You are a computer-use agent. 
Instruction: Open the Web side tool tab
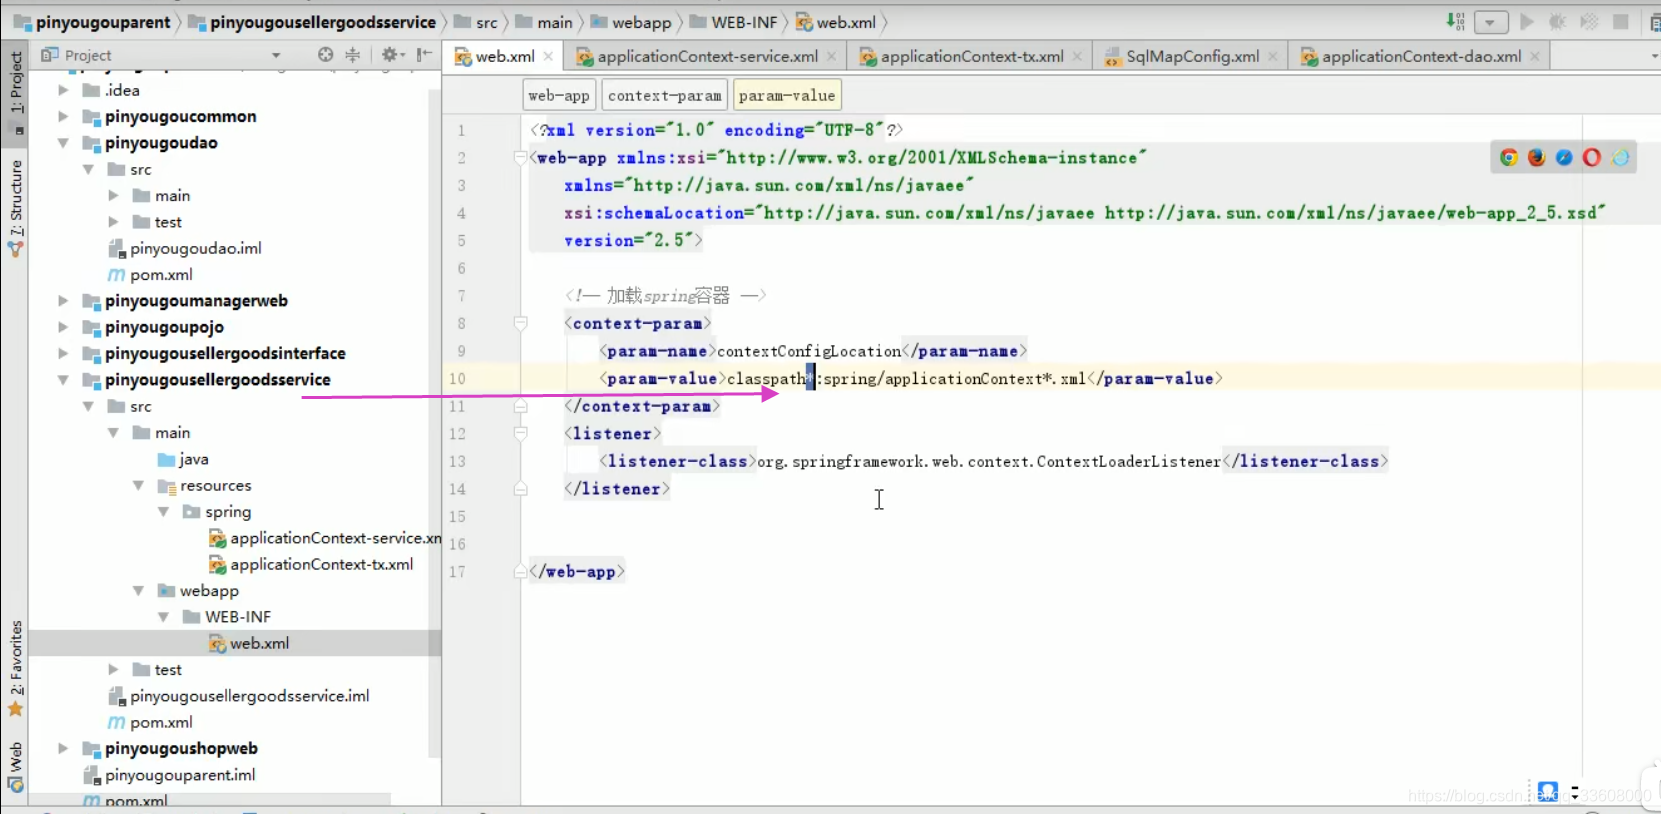pos(15,767)
